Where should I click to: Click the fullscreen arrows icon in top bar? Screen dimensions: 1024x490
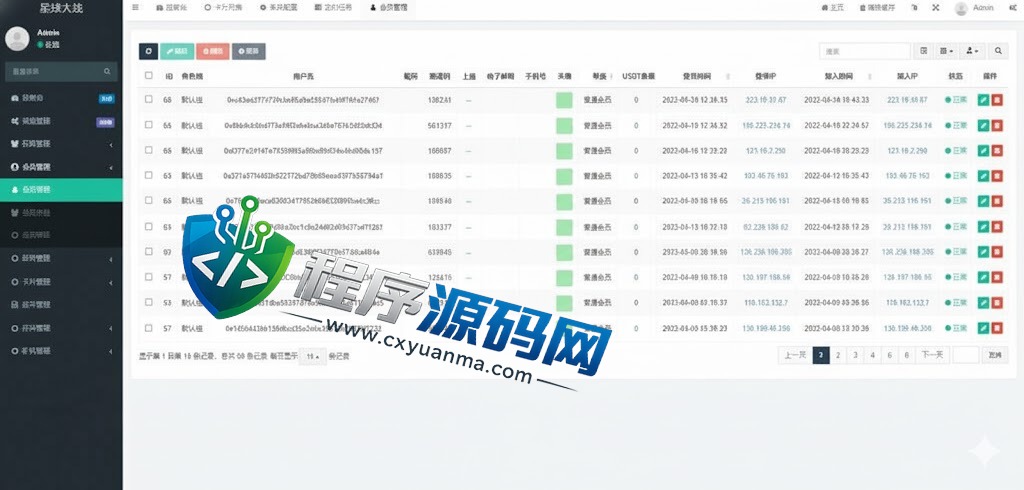tap(936, 8)
